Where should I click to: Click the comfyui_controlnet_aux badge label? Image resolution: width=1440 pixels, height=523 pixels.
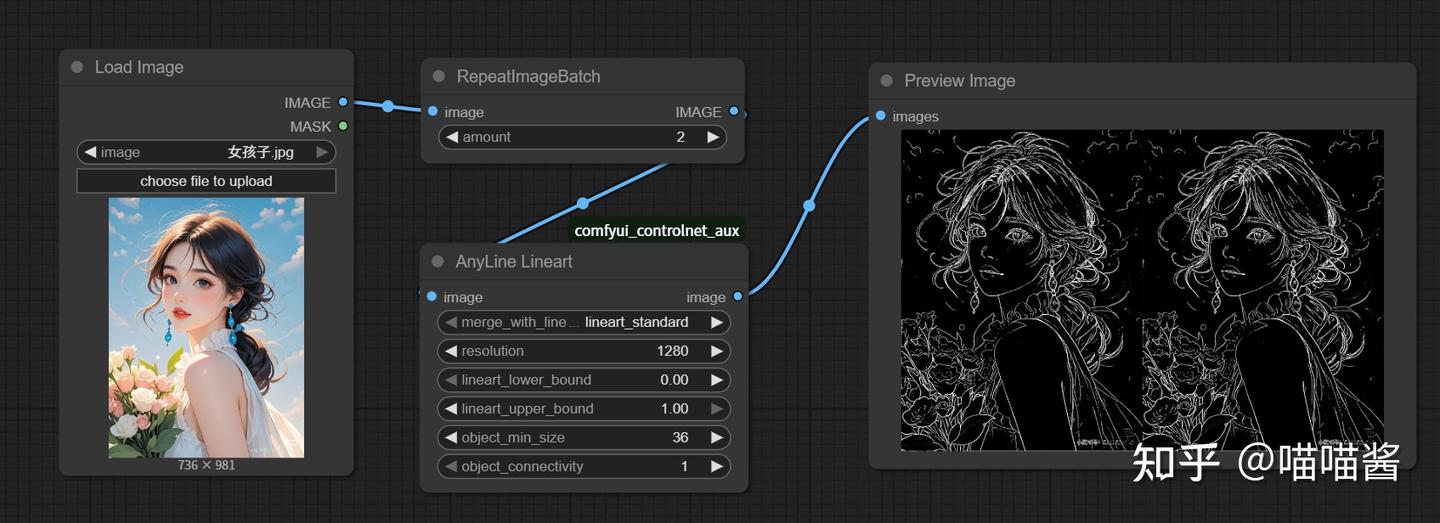click(x=657, y=231)
